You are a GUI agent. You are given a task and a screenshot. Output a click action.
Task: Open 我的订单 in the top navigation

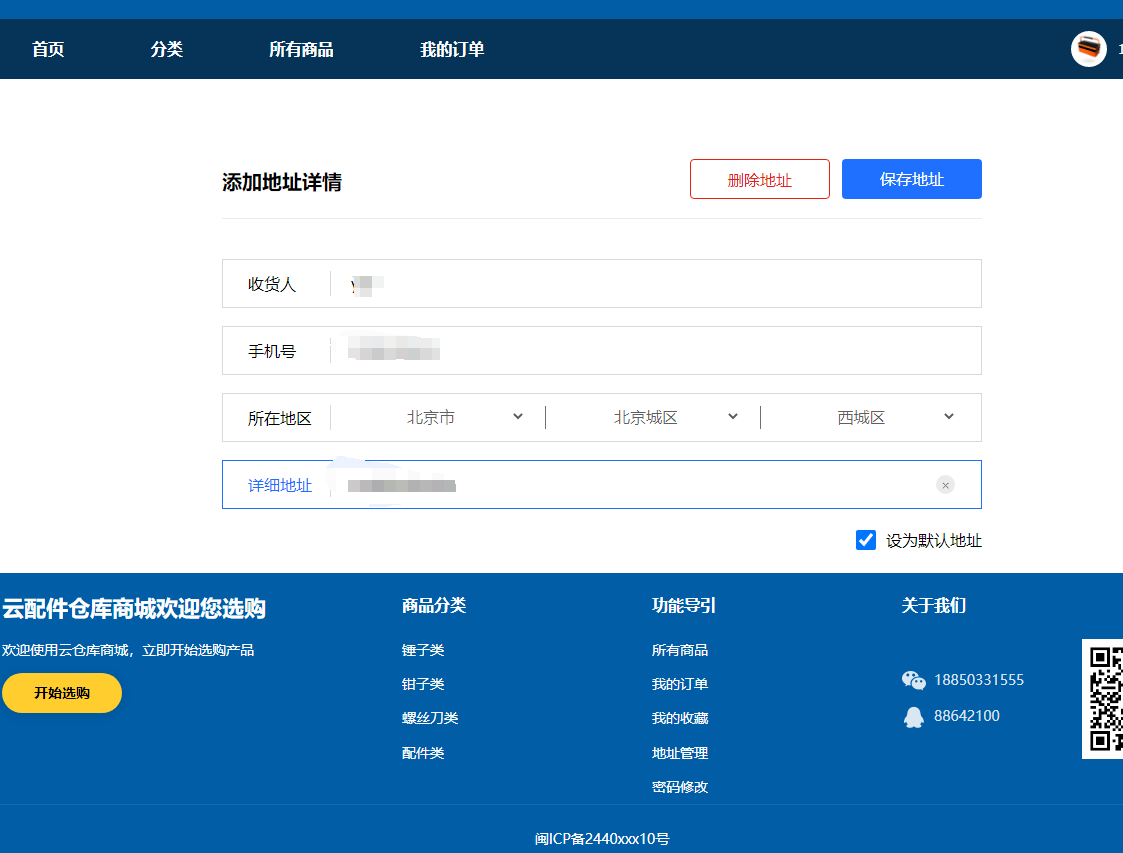pos(452,49)
